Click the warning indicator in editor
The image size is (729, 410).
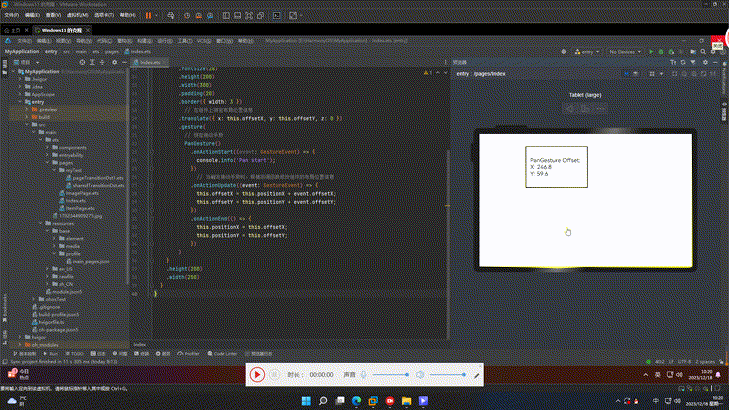[x=428, y=73]
